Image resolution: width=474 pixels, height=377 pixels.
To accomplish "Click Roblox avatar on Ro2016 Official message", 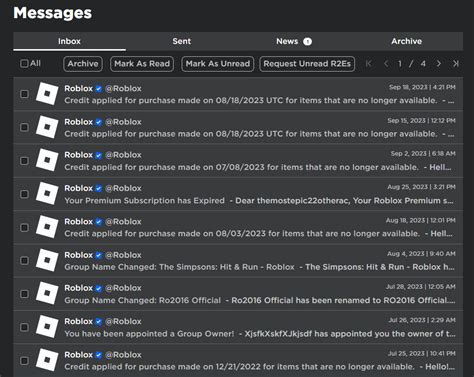I will click(x=47, y=294).
